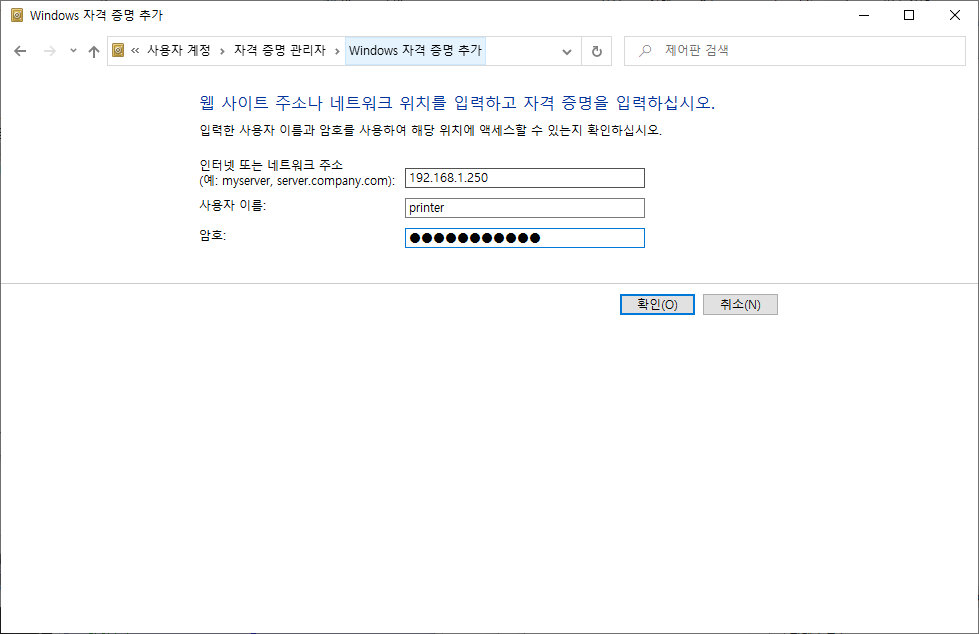979x634 pixels.
Task: Go up one level with up arrow
Action: point(94,51)
